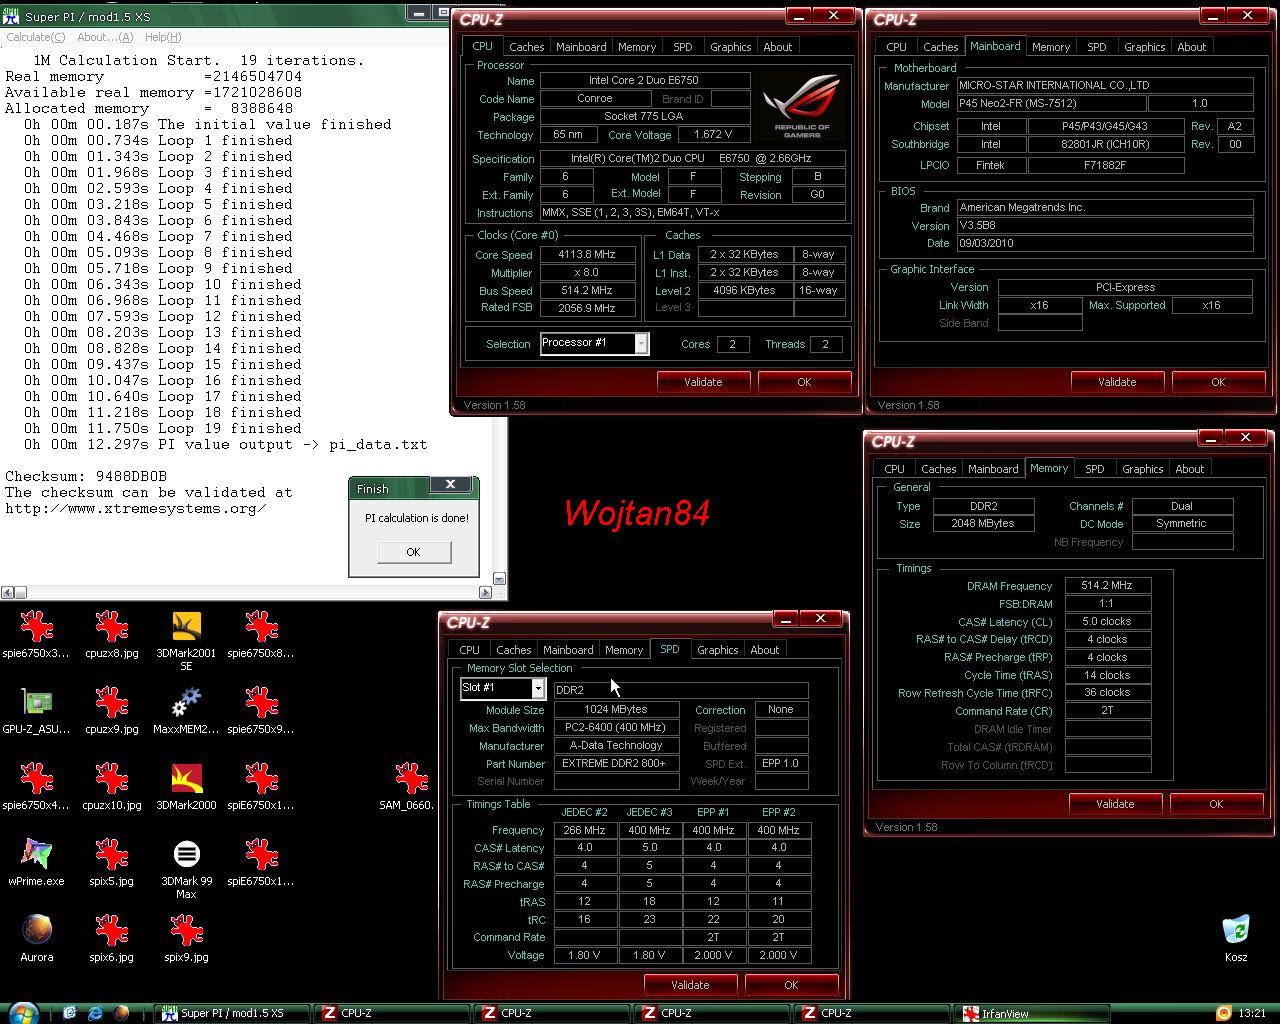Open the spiE6750x1 icon beside 3DMark2000

tap(261, 787)
